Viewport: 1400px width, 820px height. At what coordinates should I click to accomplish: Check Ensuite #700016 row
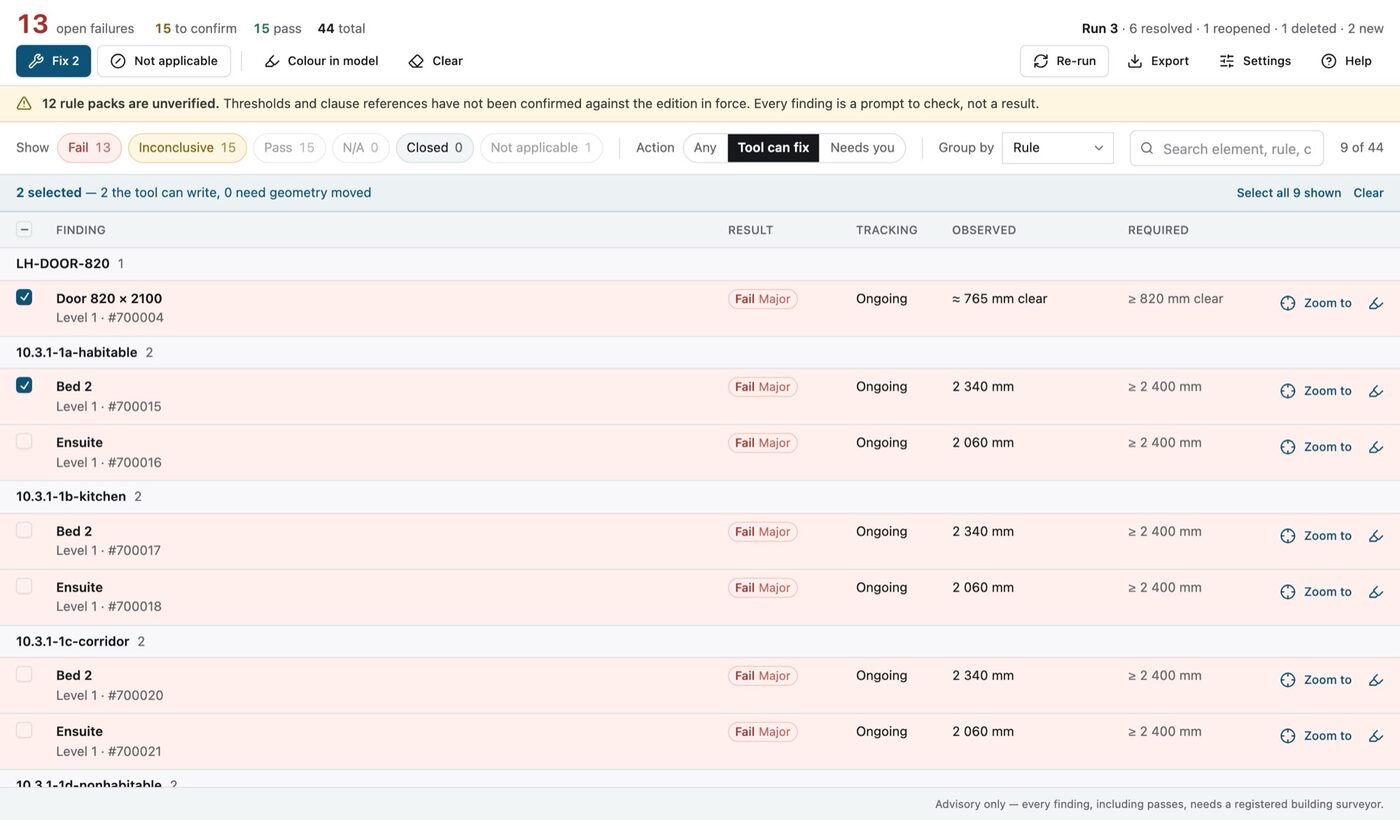pos(24,441)
